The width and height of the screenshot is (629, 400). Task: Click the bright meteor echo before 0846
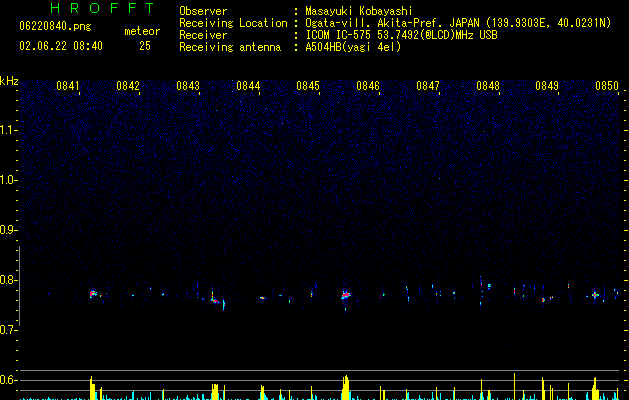346,296
